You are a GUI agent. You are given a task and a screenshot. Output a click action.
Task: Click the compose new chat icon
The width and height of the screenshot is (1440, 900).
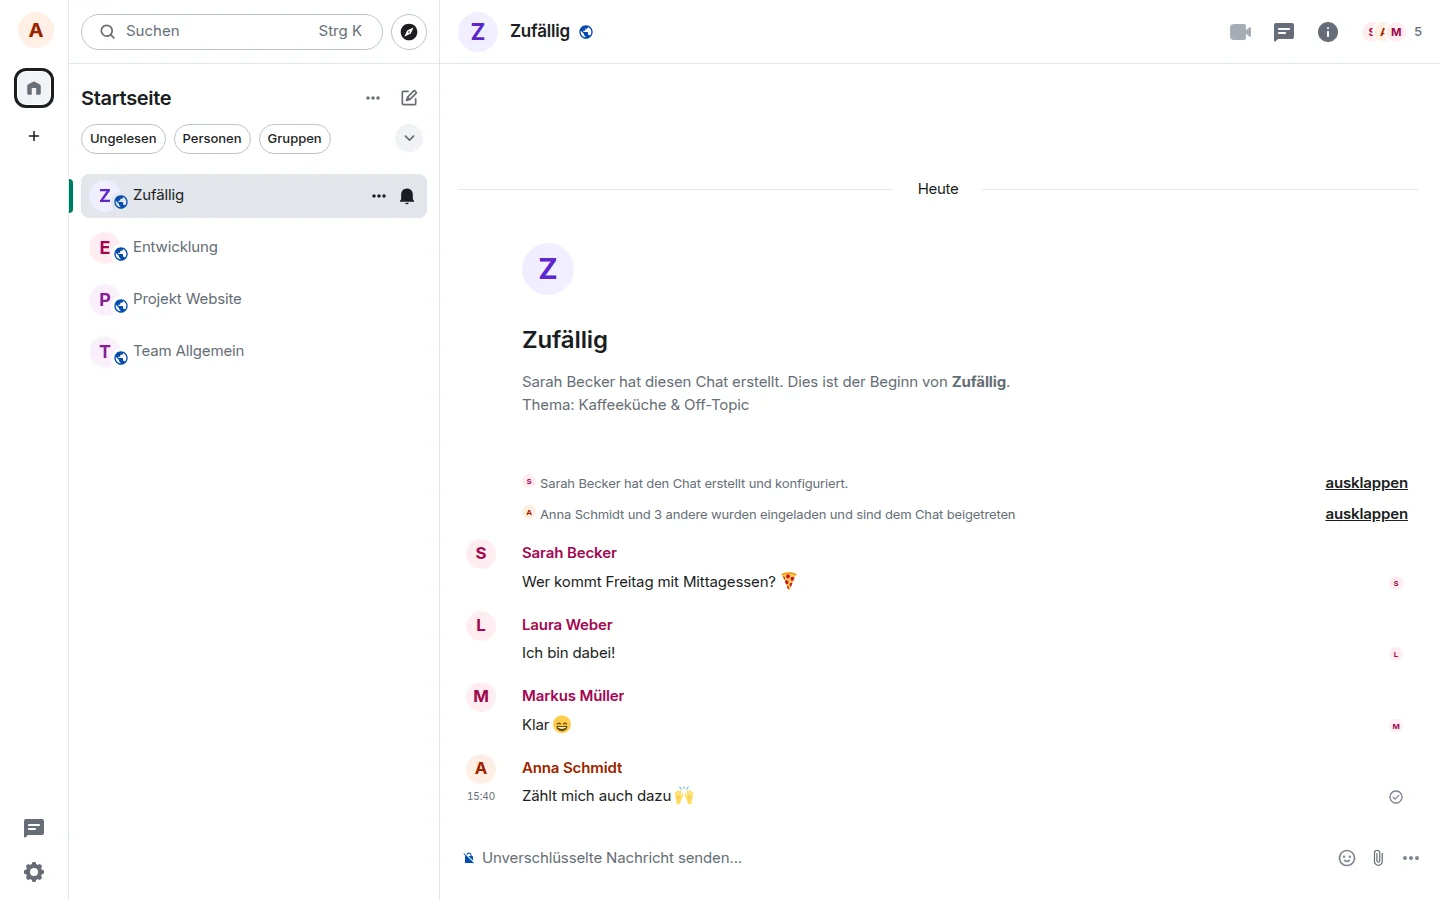[x=409, y=98]
